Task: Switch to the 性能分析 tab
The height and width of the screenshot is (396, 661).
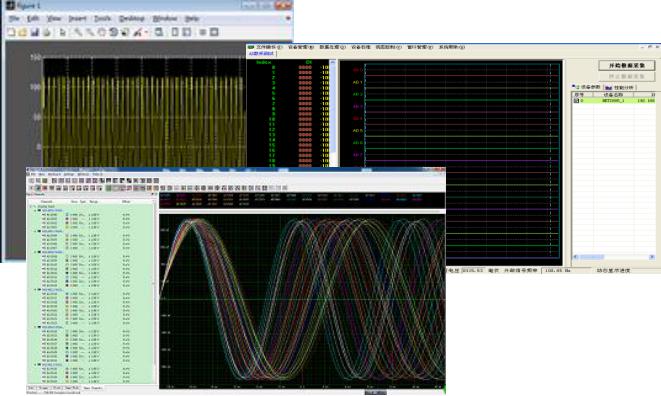Action: 620,87
